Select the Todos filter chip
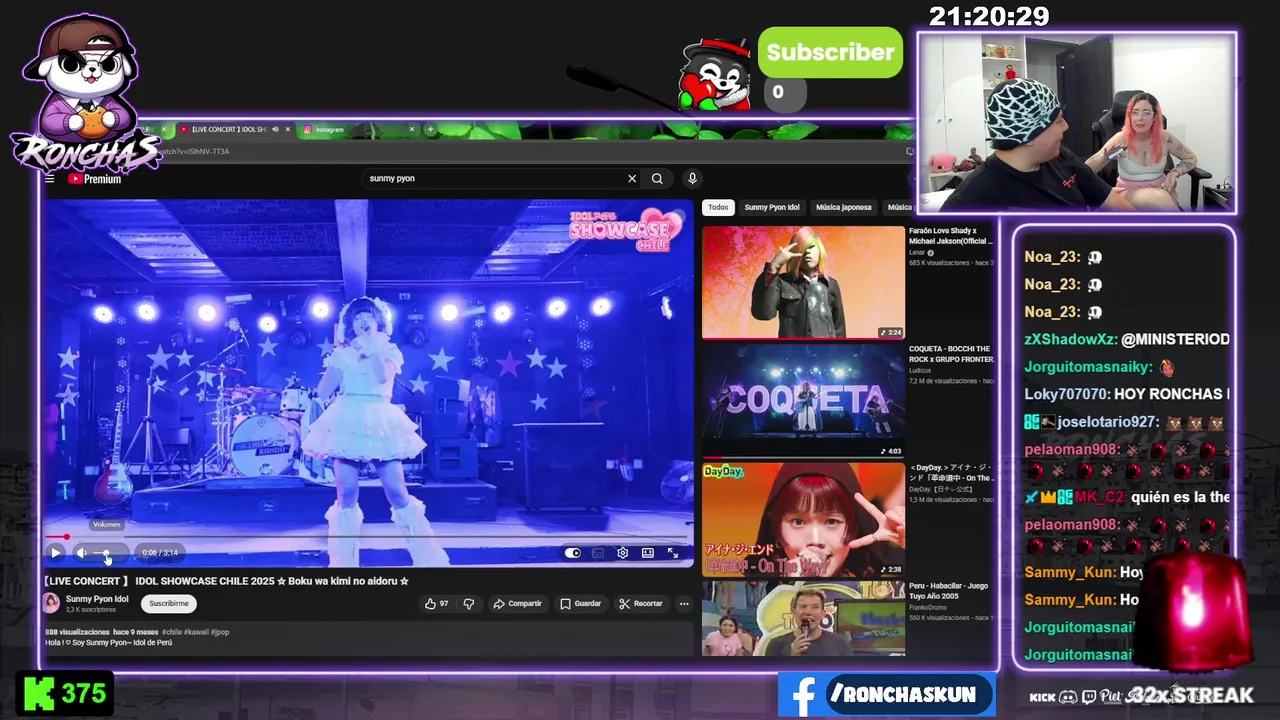This screenshot has height=720, width=1280. coord(718,207)
